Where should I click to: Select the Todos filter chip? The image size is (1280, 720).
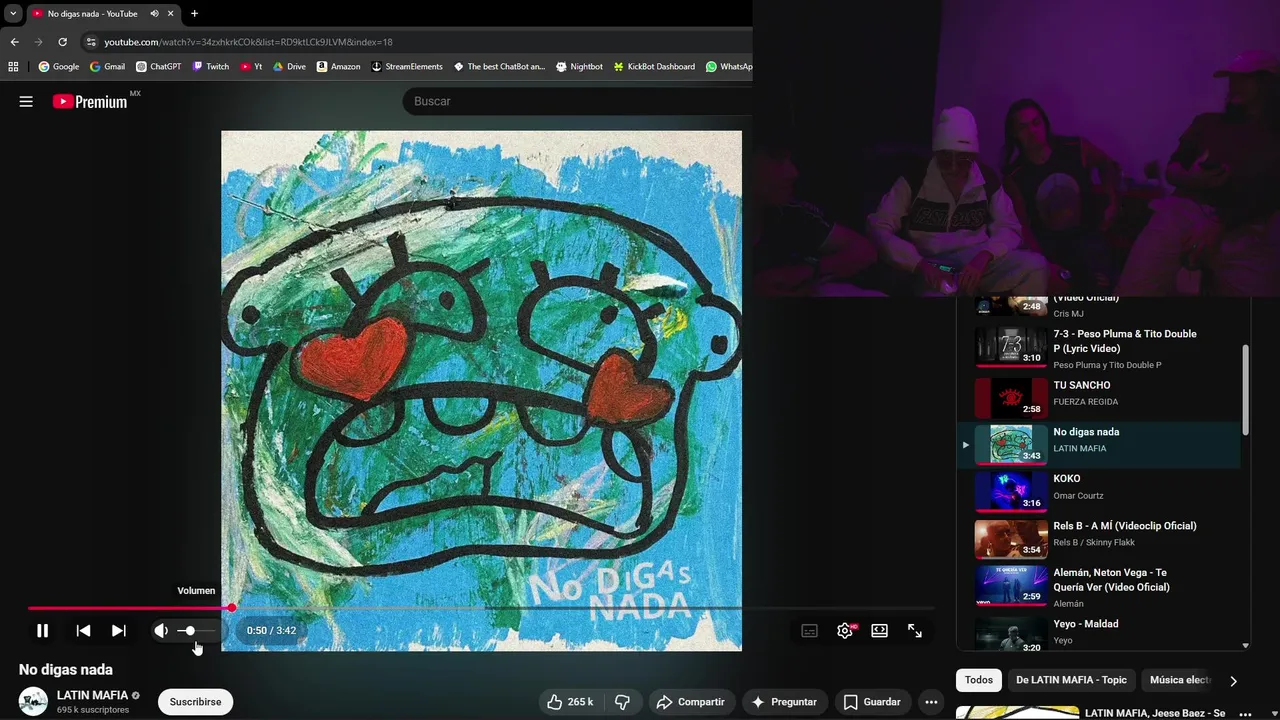tap(979, 680)
